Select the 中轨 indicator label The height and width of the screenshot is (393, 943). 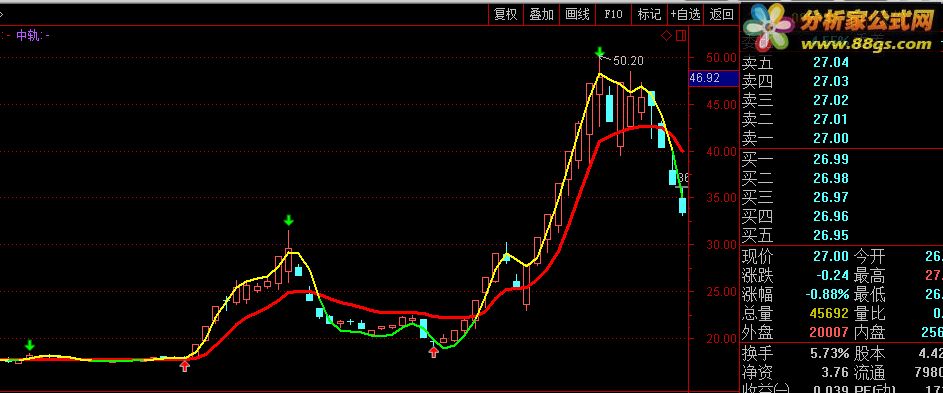(x=28, y=36)
